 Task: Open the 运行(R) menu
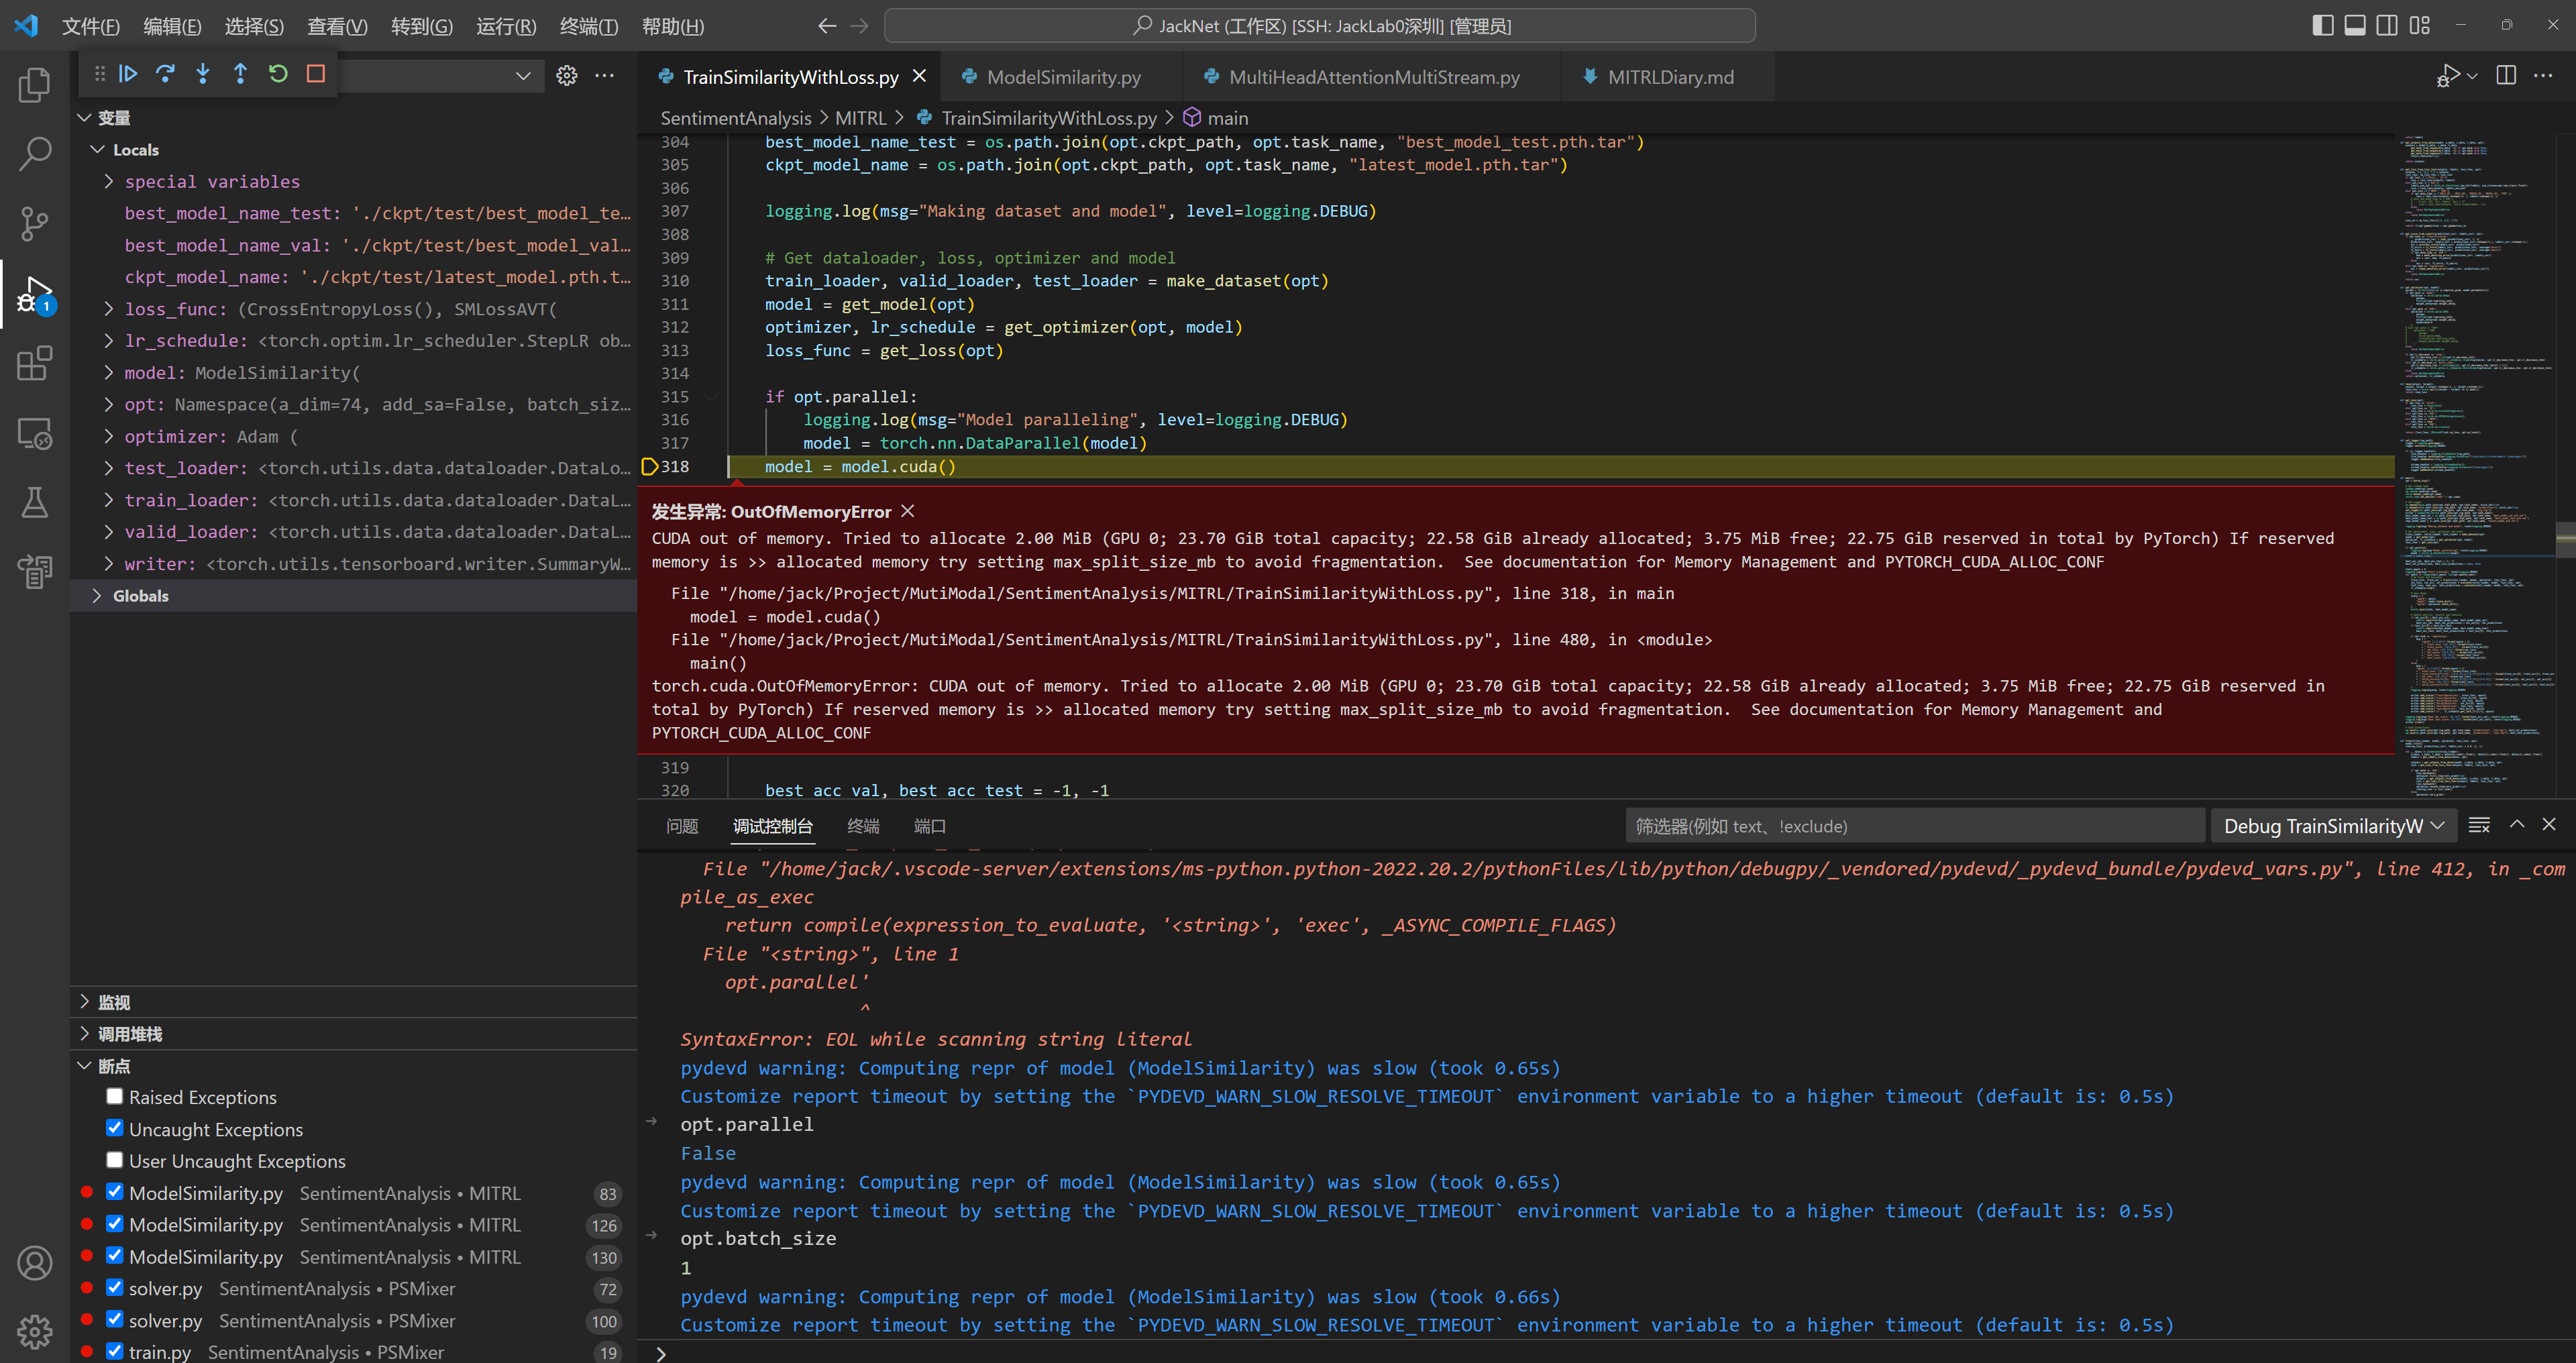[505, 26]
